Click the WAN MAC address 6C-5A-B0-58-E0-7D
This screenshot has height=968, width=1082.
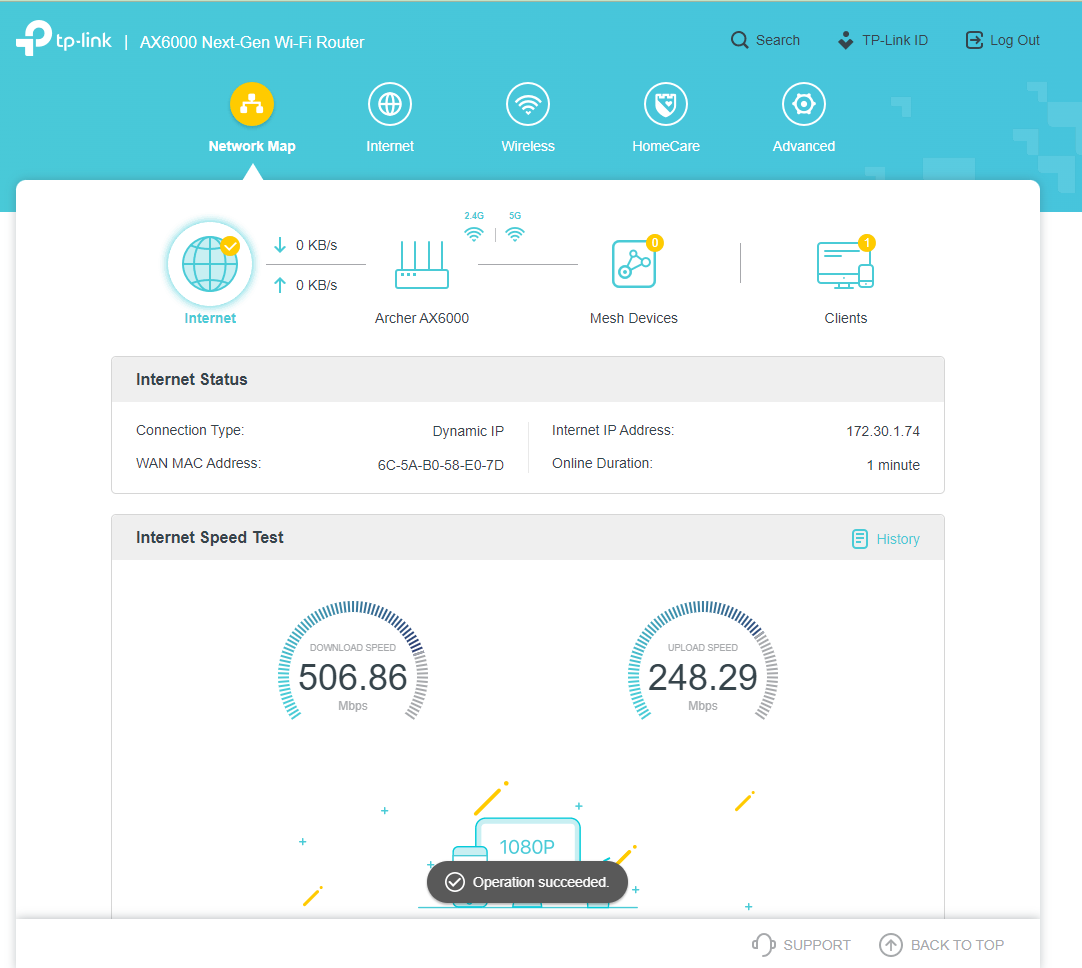[x=440, y=465]
